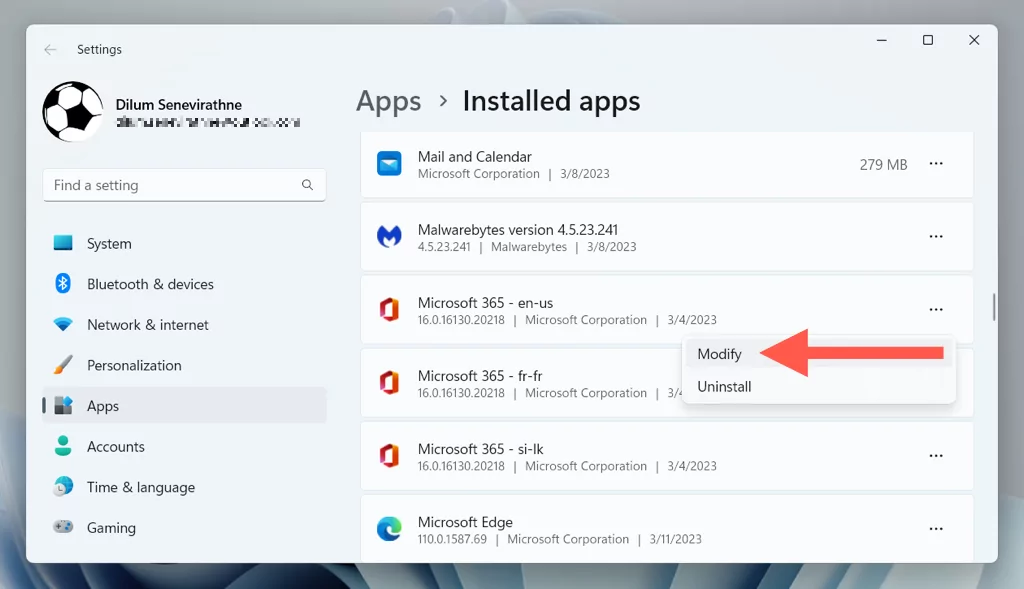Open Gaming settings in sidebar
The height and width of the screenshot is (589, 1024).
pyautogui.click(x=111, y=528)
